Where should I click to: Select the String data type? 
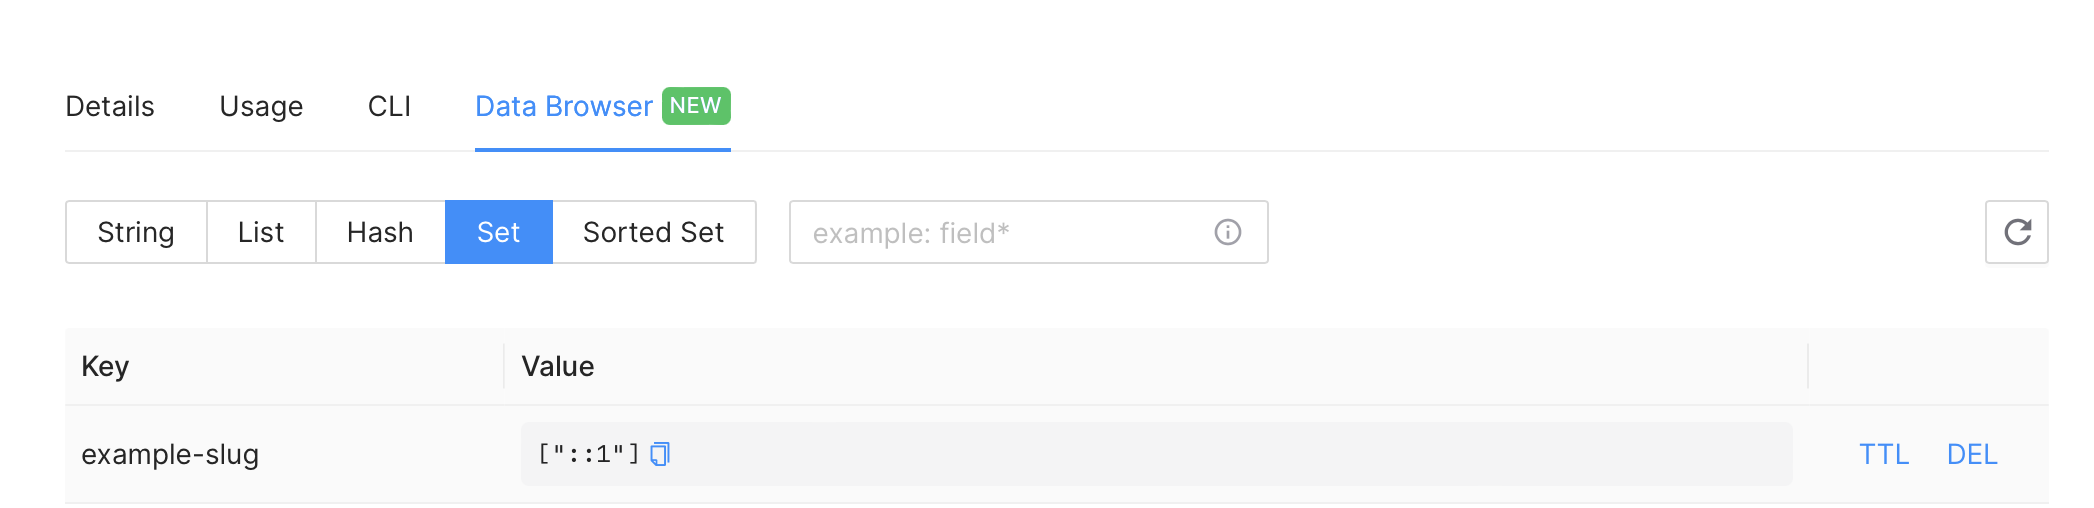(136, 232)
